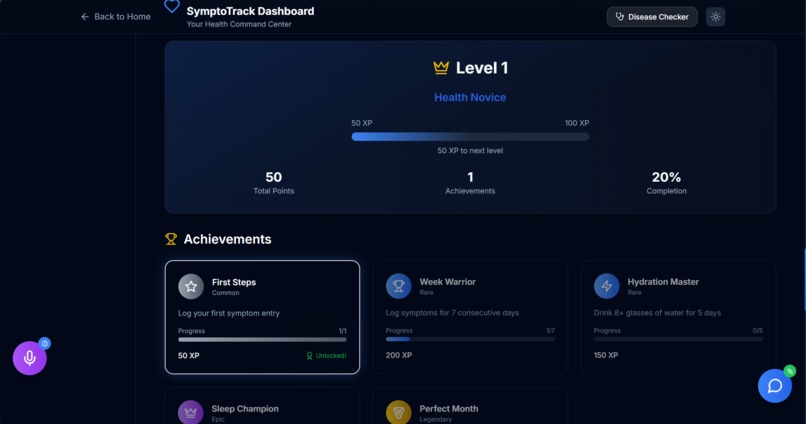
Task: Click the 200 XP reward on Week Warrior
Action: (x=398, y=355)
